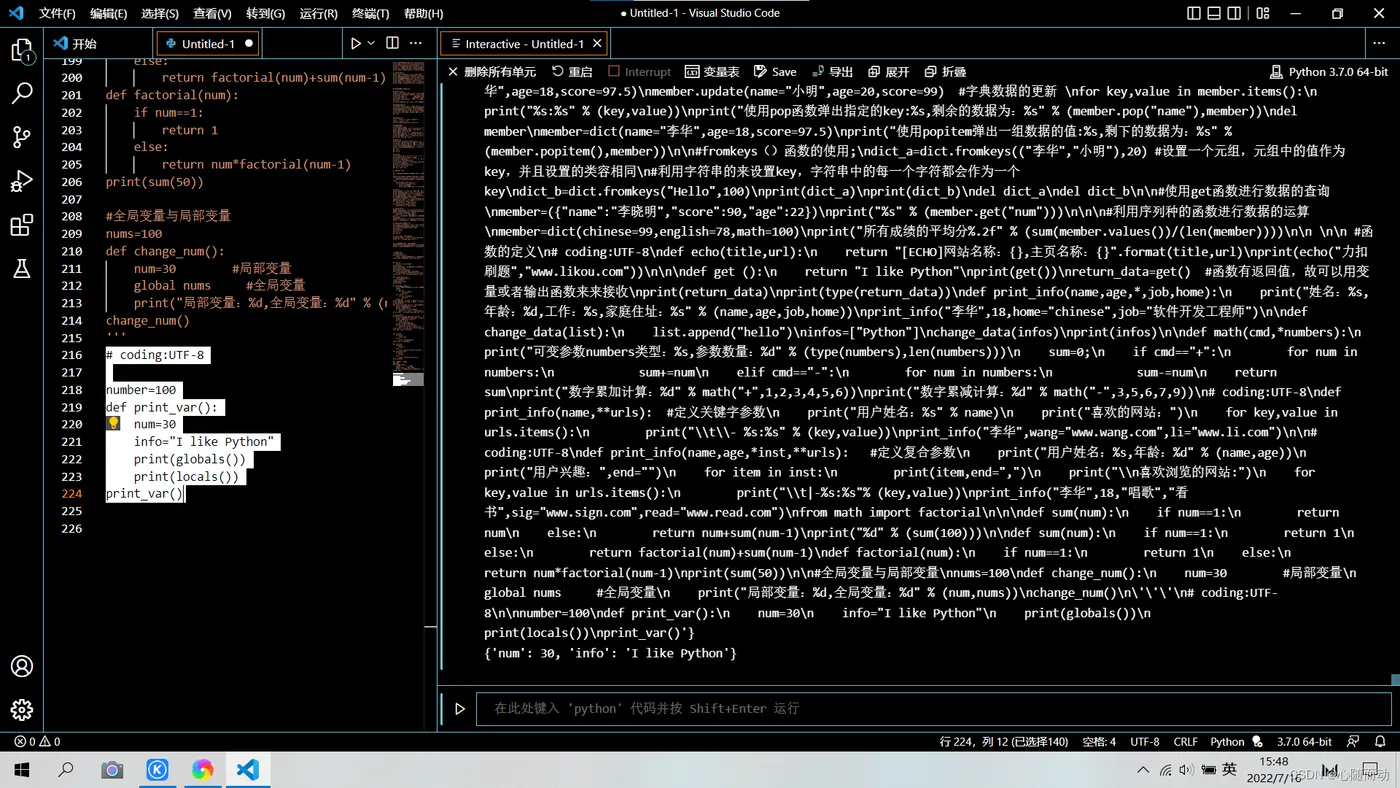The image size is (1400, 788).
Task: Open the Manage gear menu
Action: pyautogui.click(x=21, y=710)
